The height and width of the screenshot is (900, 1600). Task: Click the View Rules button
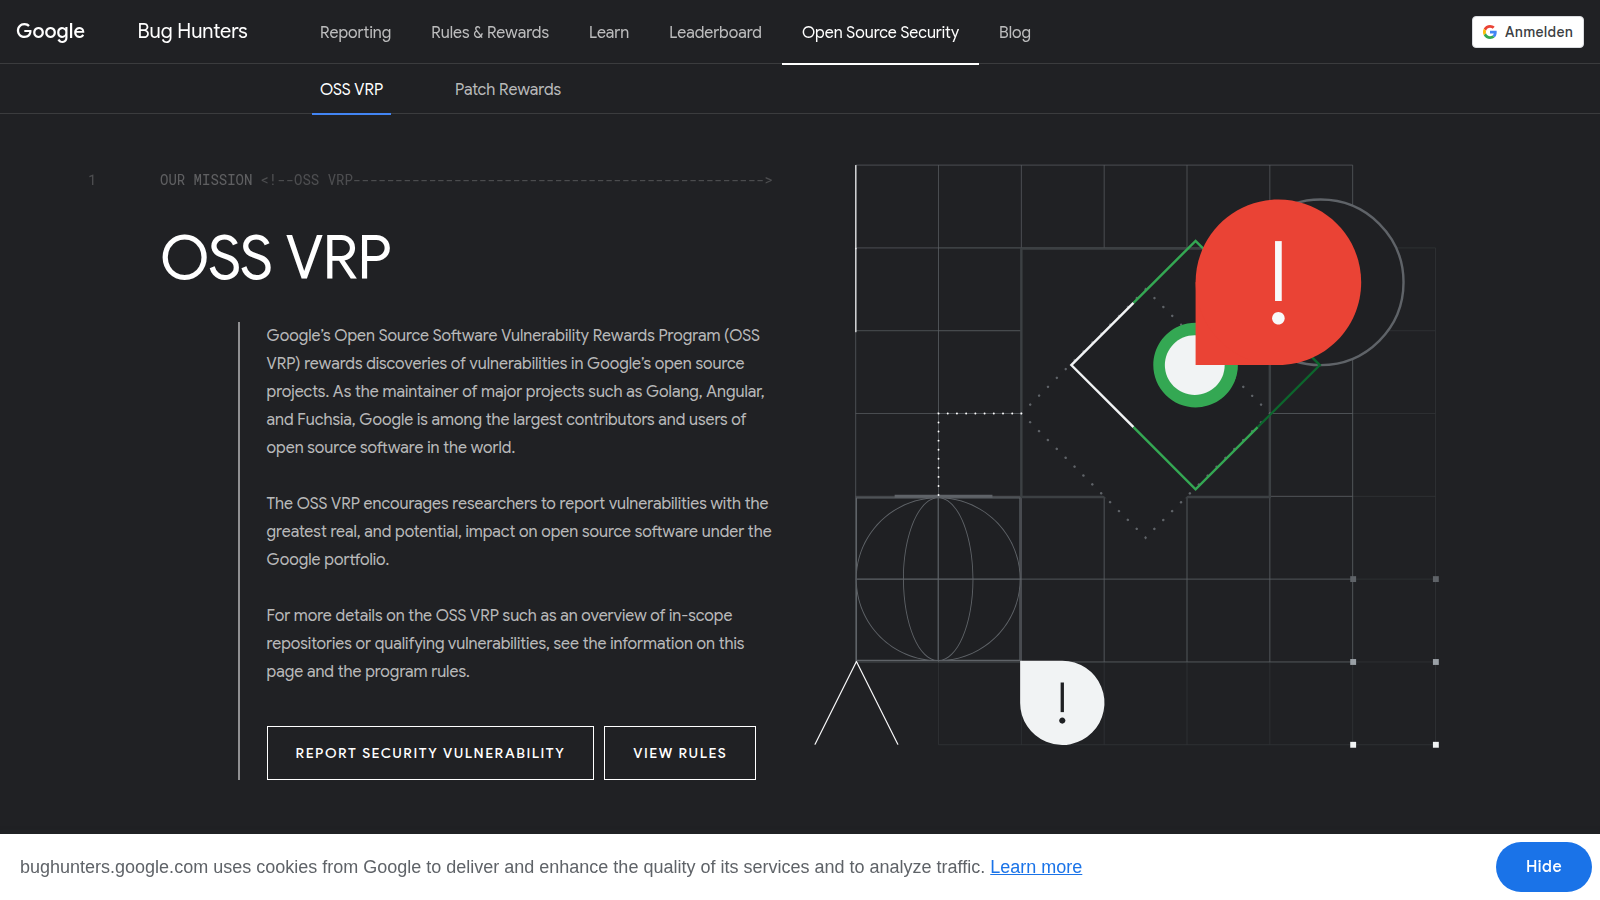point(680,753)
